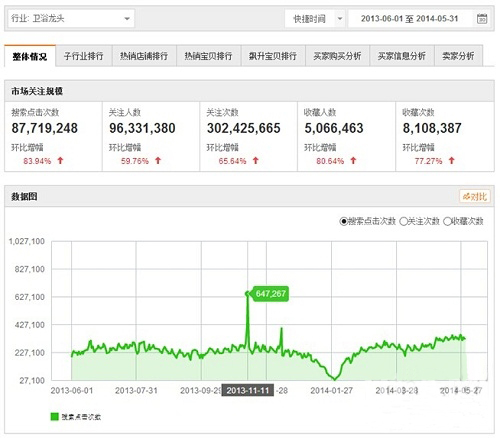Open the 快捷时间 dropdown
This screenshot has width=500, height=438.
pos(314,19)
